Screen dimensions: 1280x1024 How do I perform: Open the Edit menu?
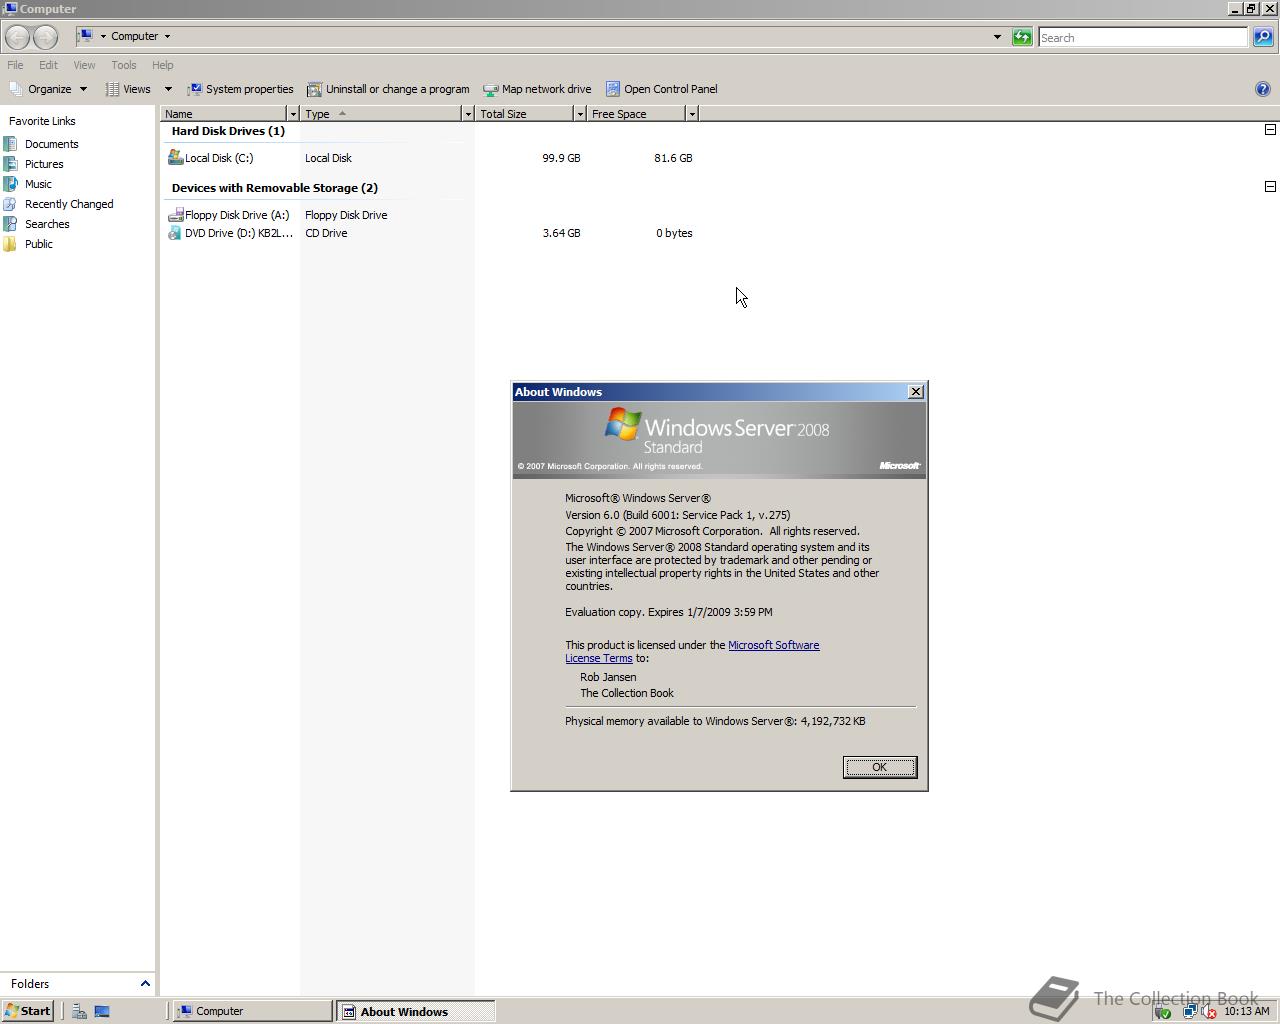point(48,65)
